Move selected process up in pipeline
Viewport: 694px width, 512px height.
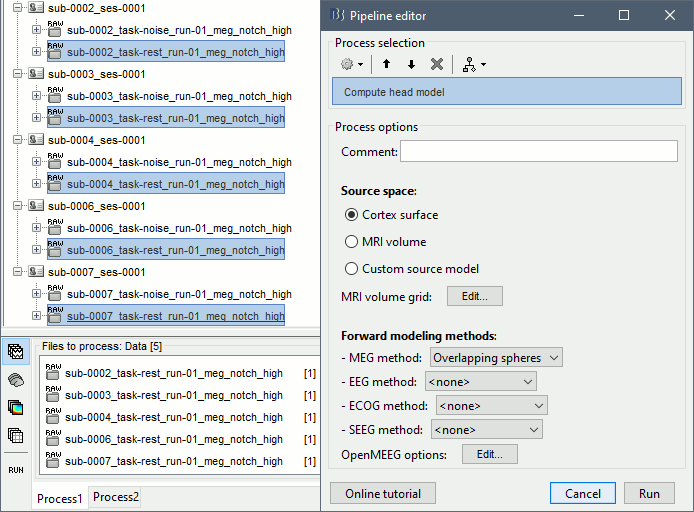point(386,64)
